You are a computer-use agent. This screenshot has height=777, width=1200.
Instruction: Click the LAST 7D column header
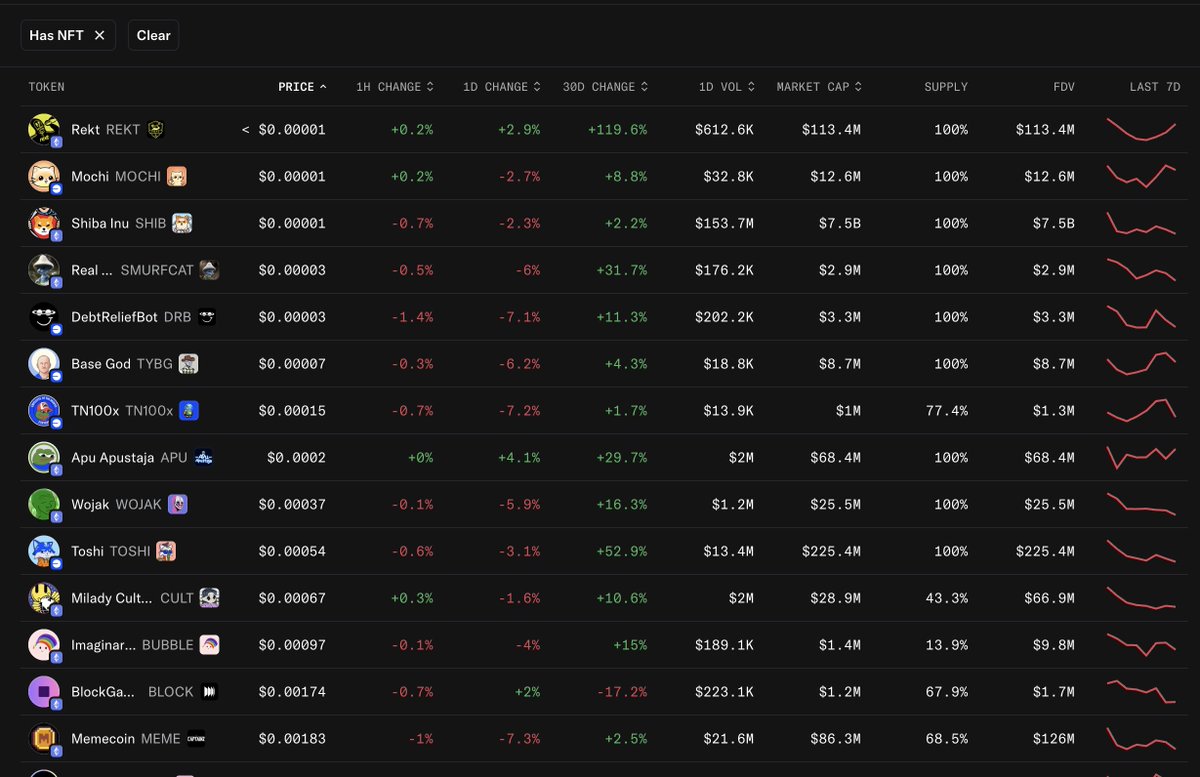click(x=1155, y=87)
